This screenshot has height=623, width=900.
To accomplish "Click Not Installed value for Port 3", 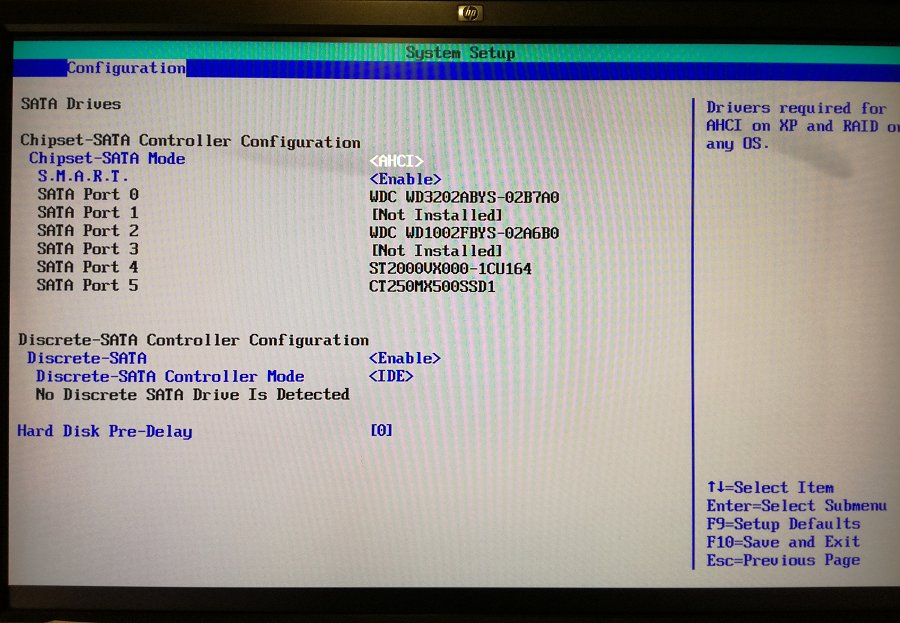I will (437, 251).
